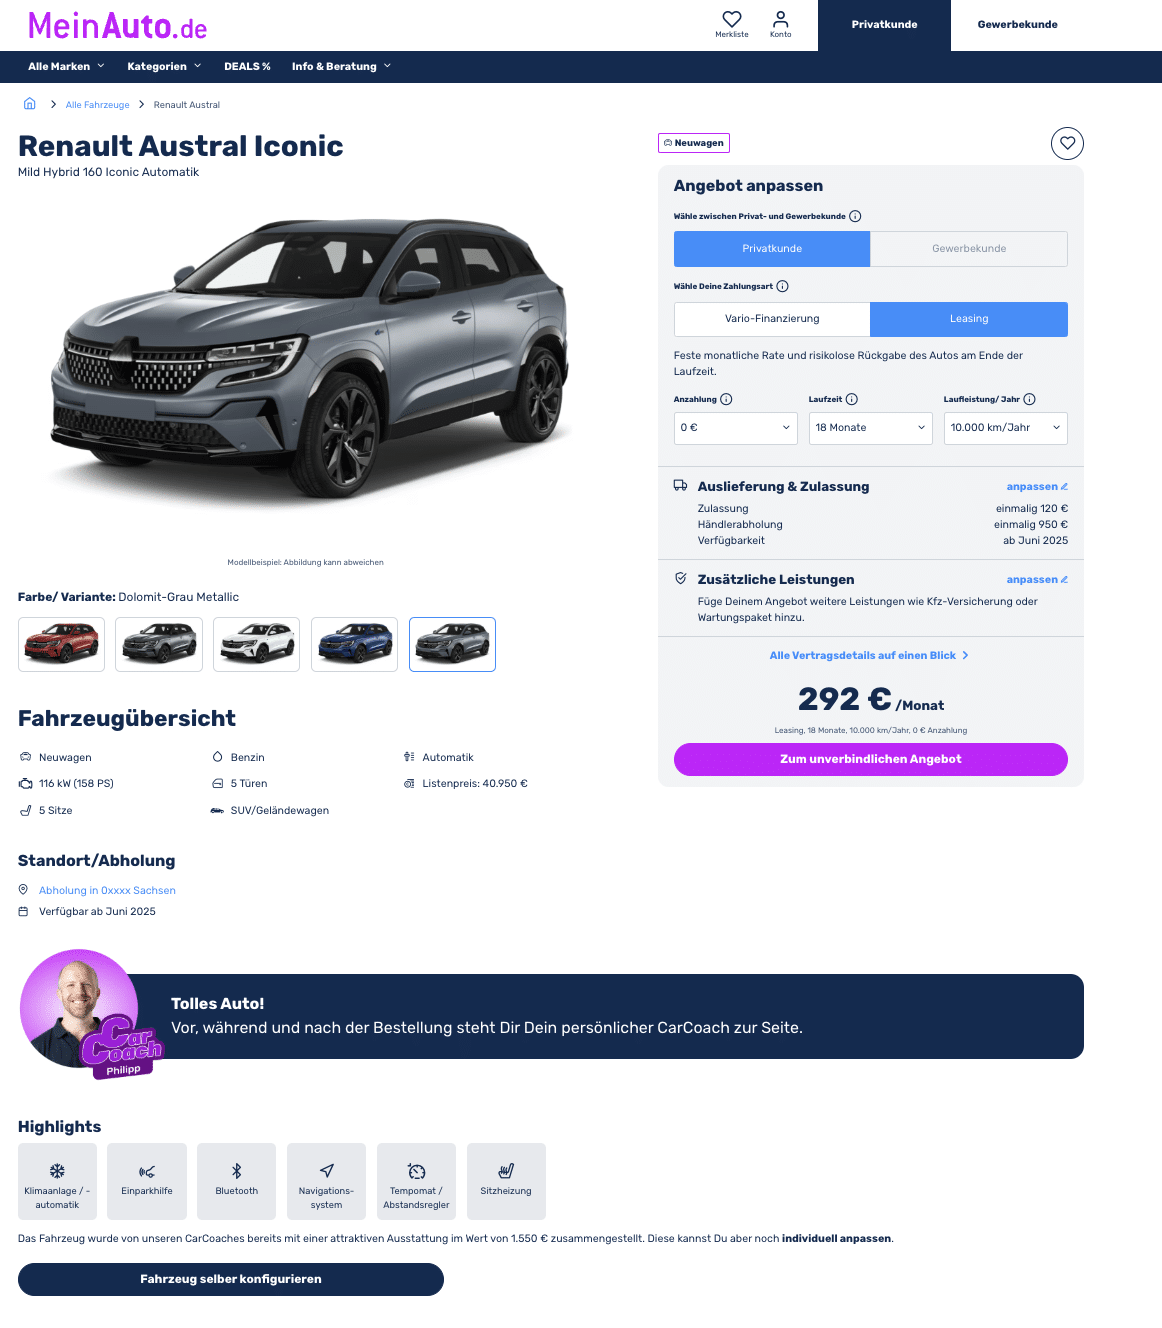
Task: Open the 10.000 km/Jahr mileage dropdown
Action: coord(1006,428)
